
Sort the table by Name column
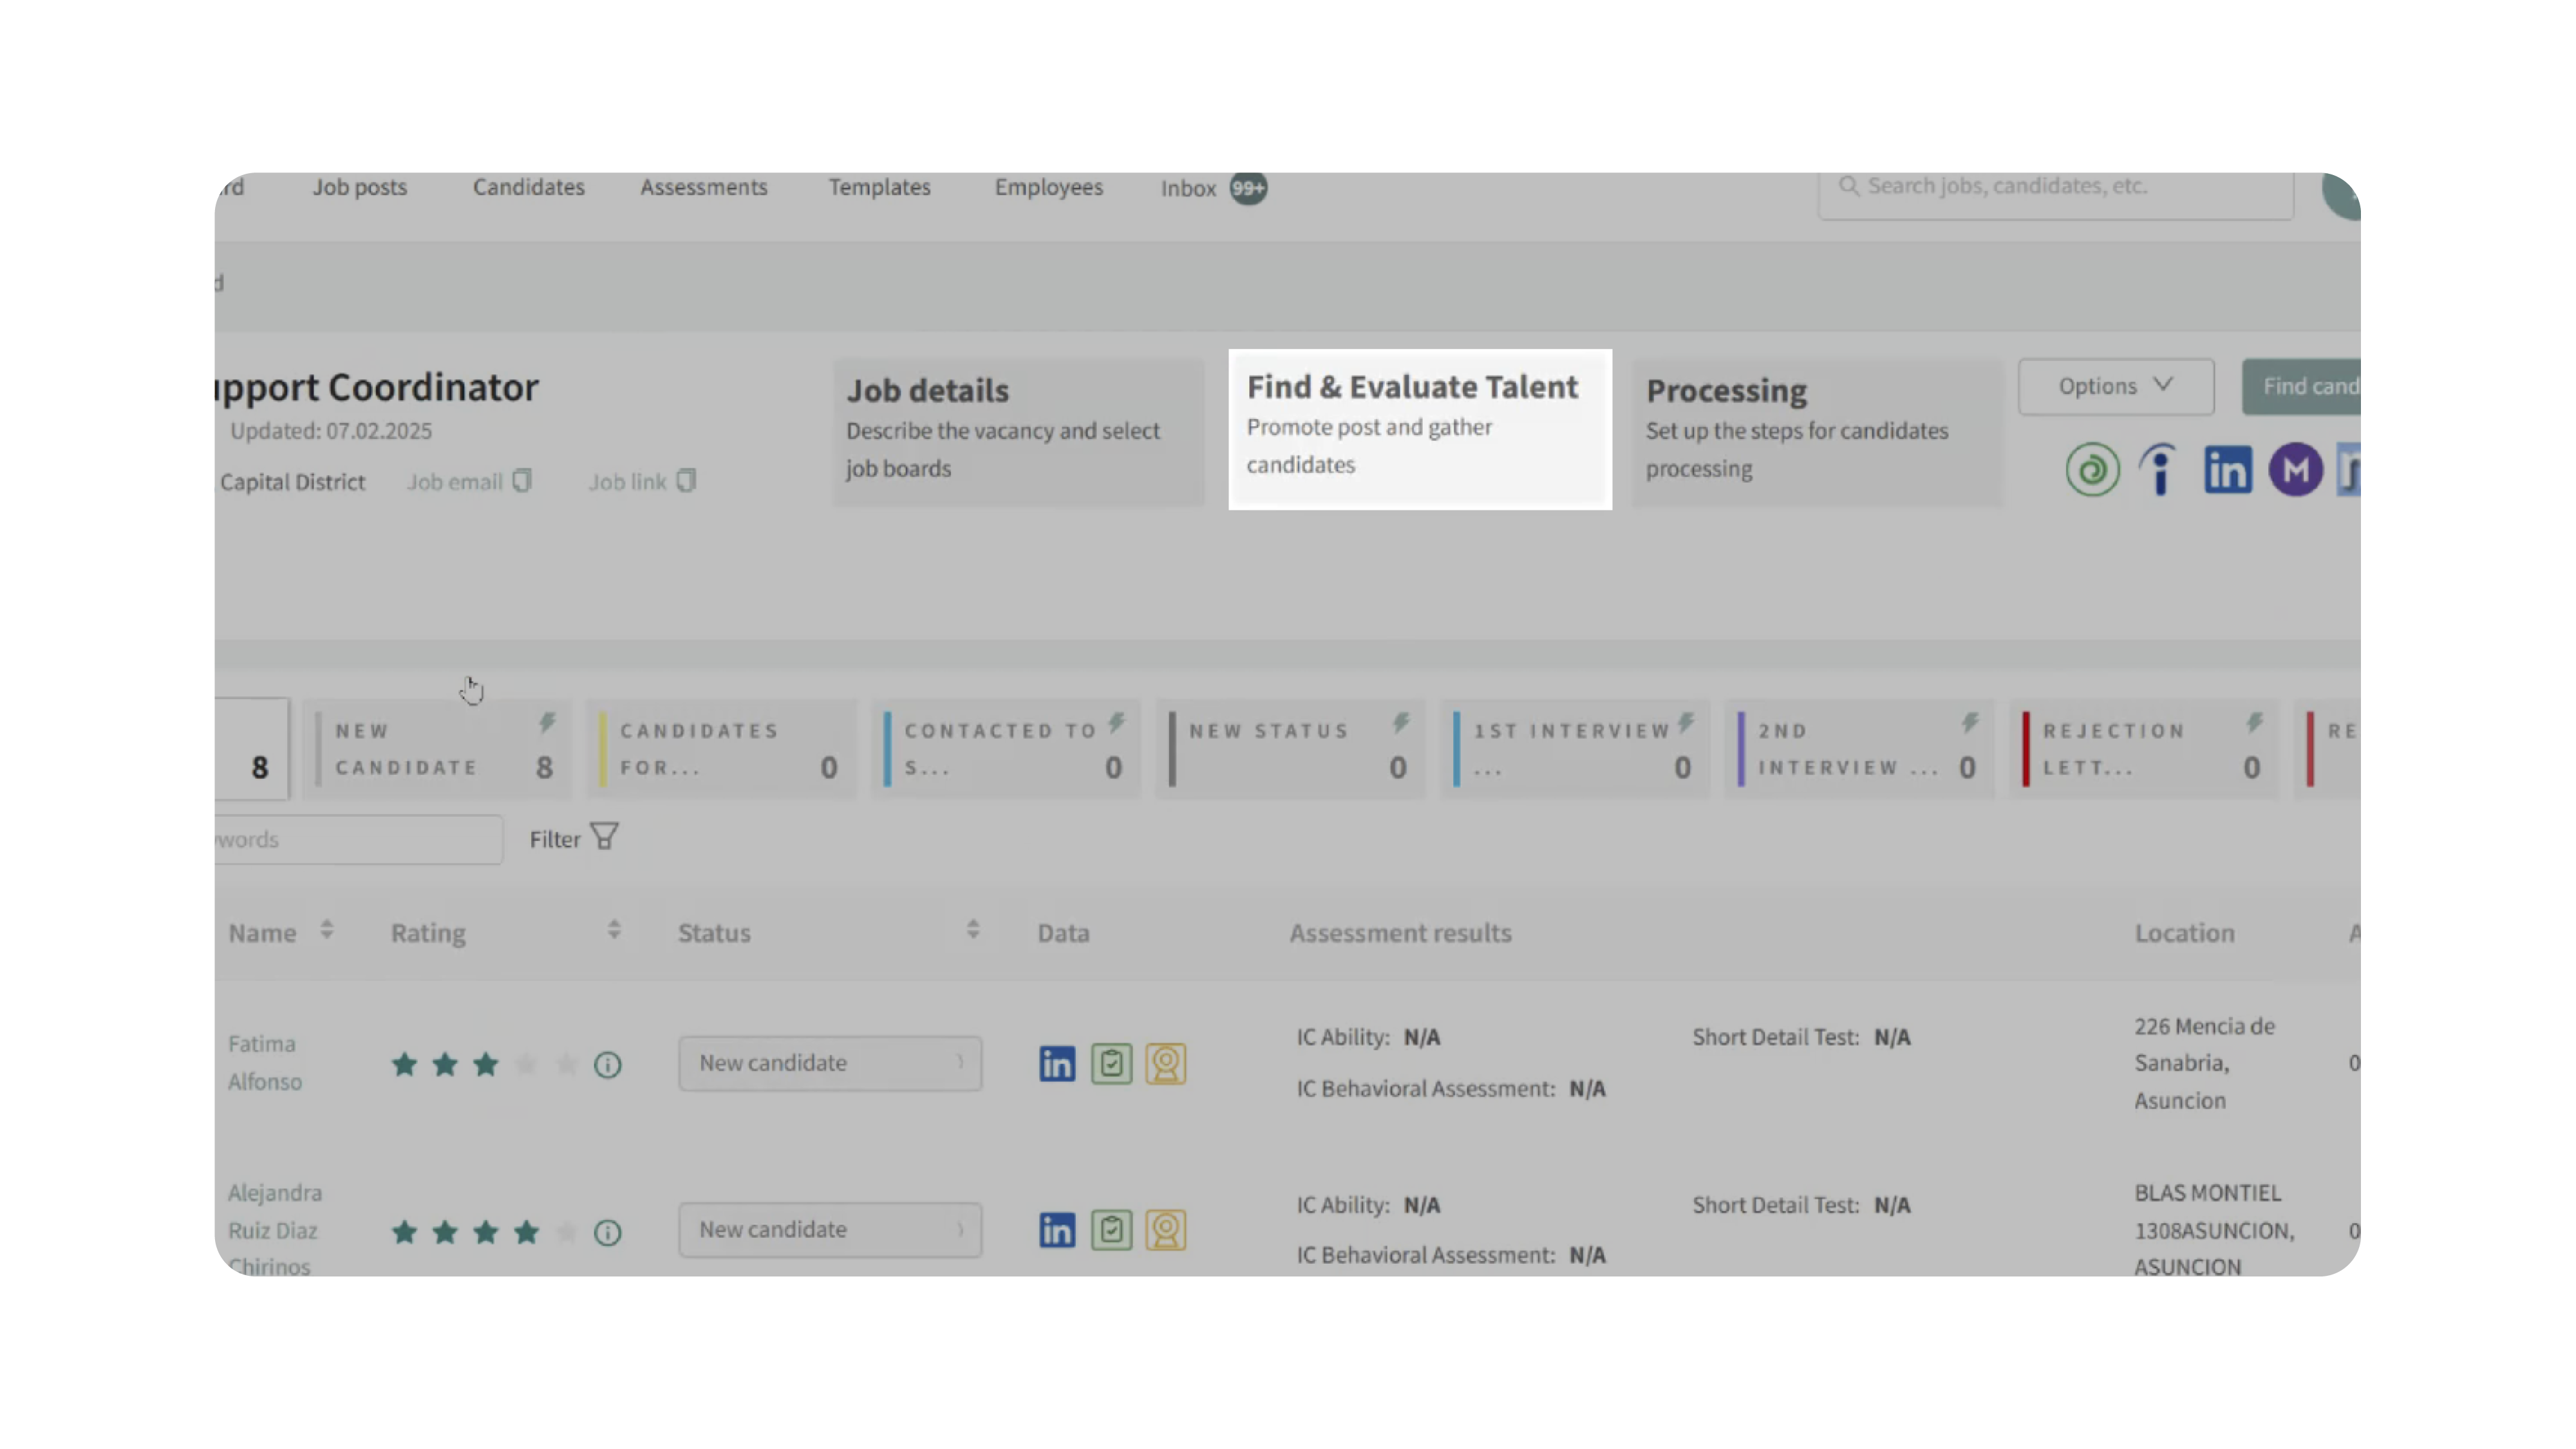(x=326, y=931)
